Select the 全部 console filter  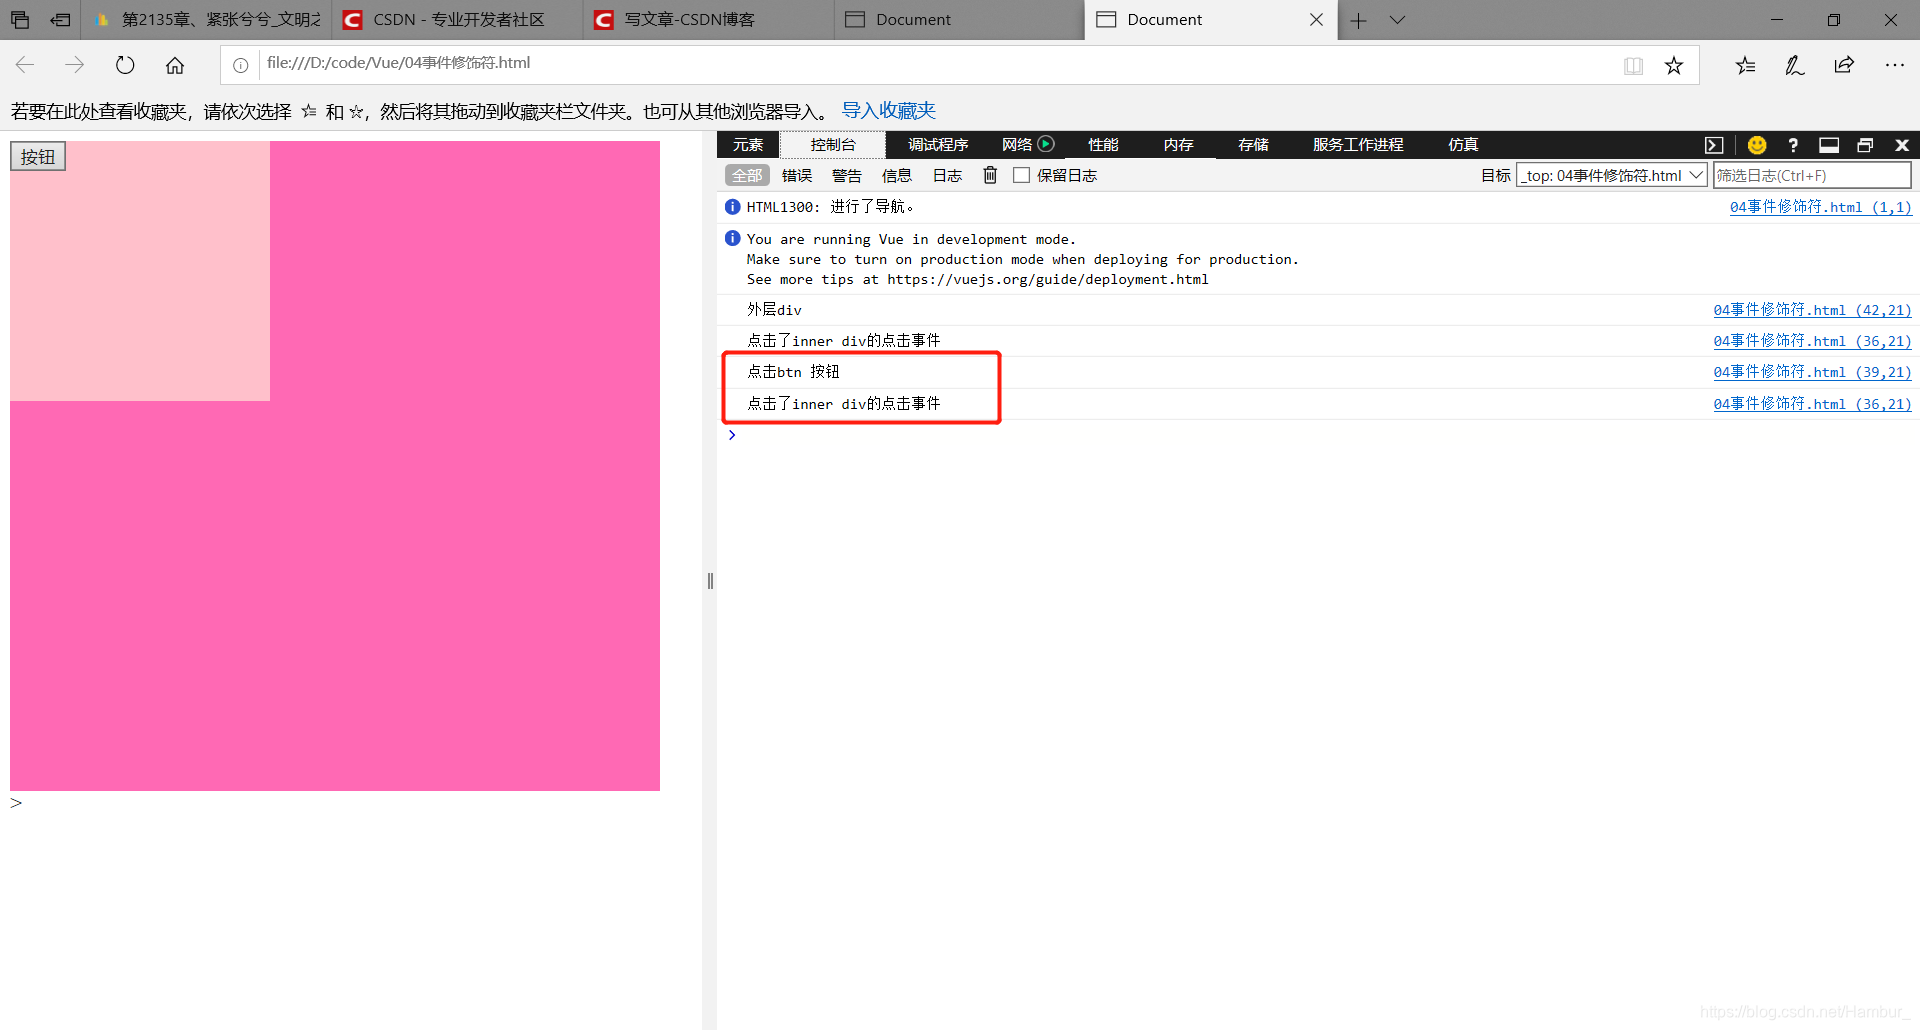click(747, 176)
